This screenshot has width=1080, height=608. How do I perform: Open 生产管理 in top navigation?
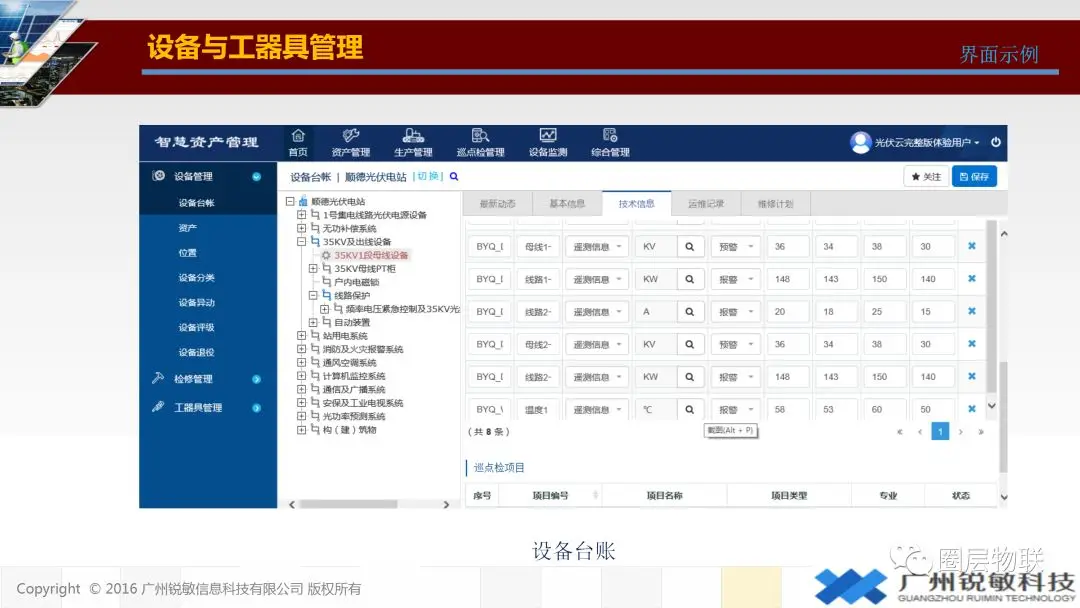click(x=413, y=143)
